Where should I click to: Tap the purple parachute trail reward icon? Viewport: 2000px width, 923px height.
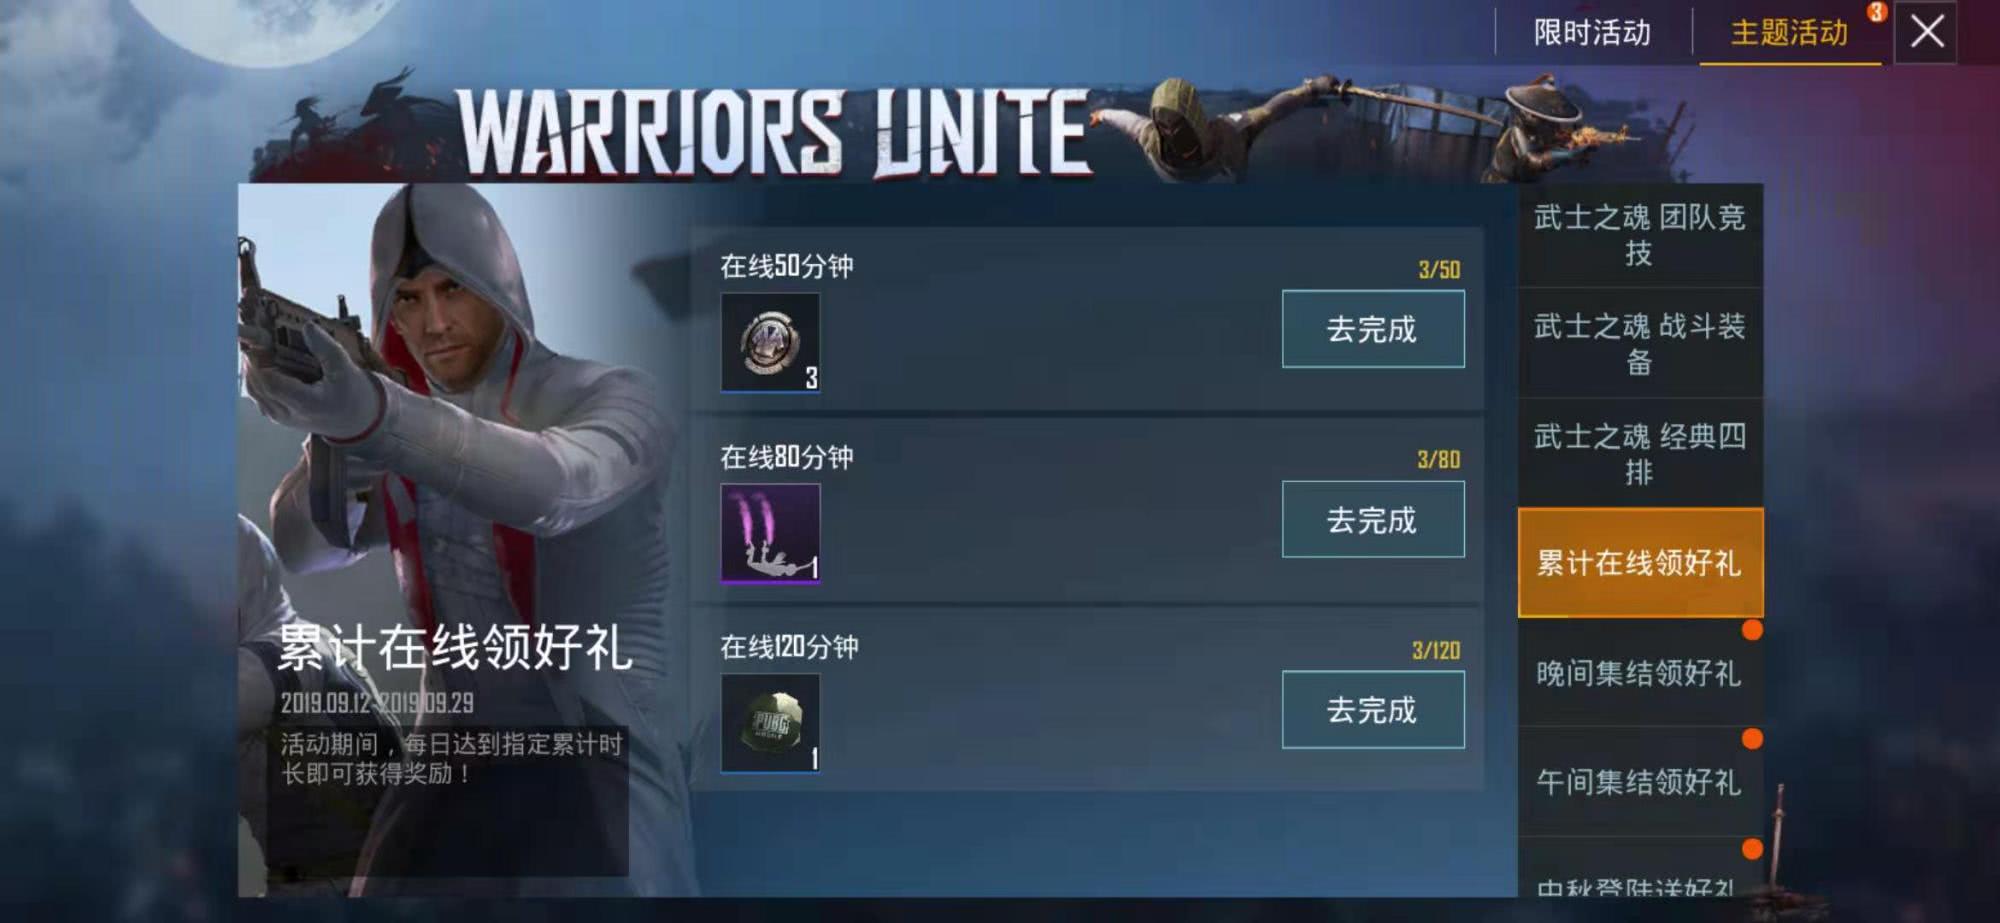(770, 533)
